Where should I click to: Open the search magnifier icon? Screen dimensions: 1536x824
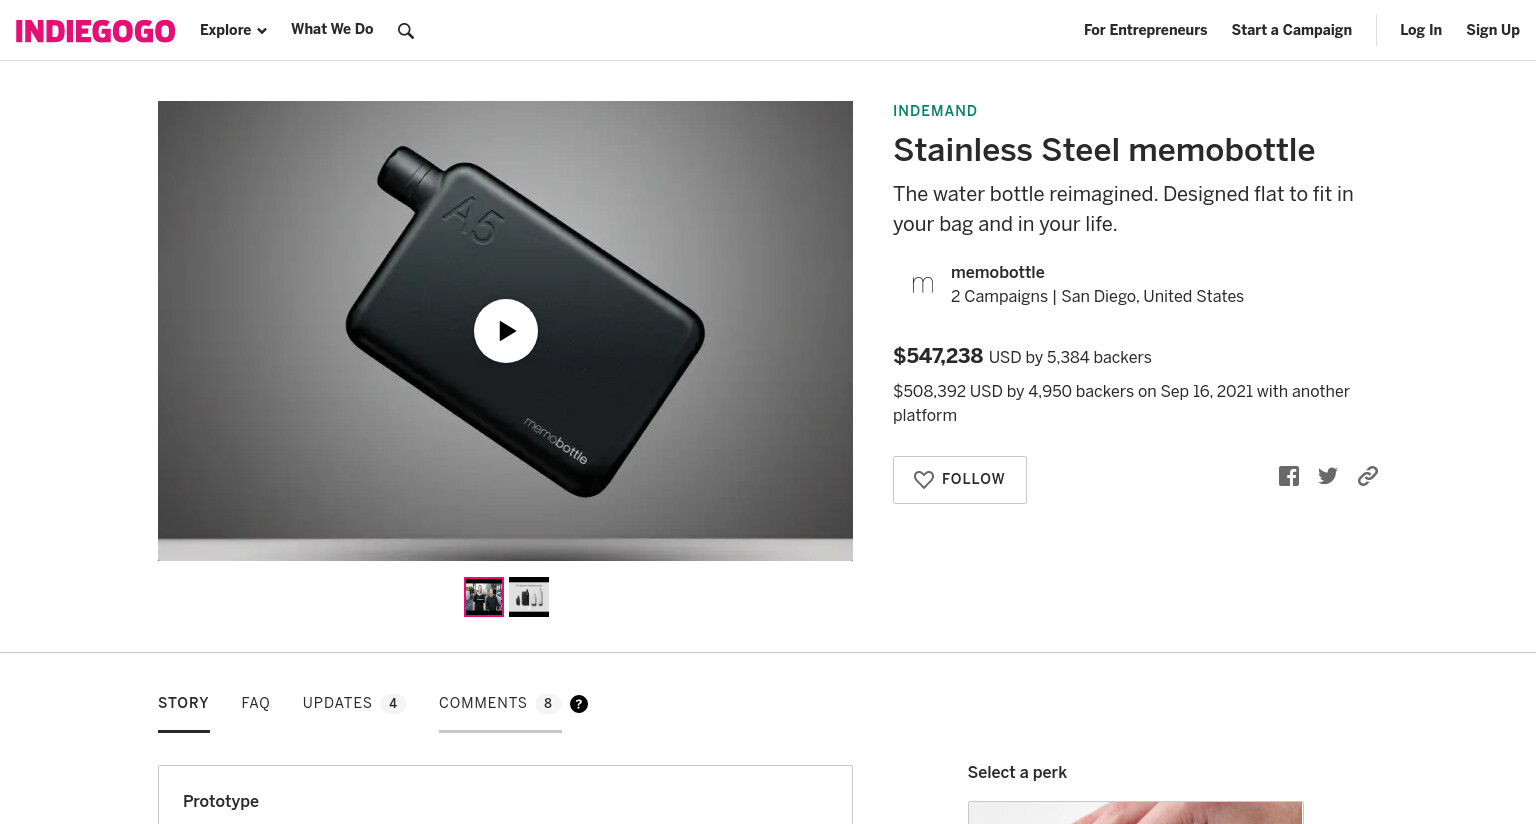[405, 31]
